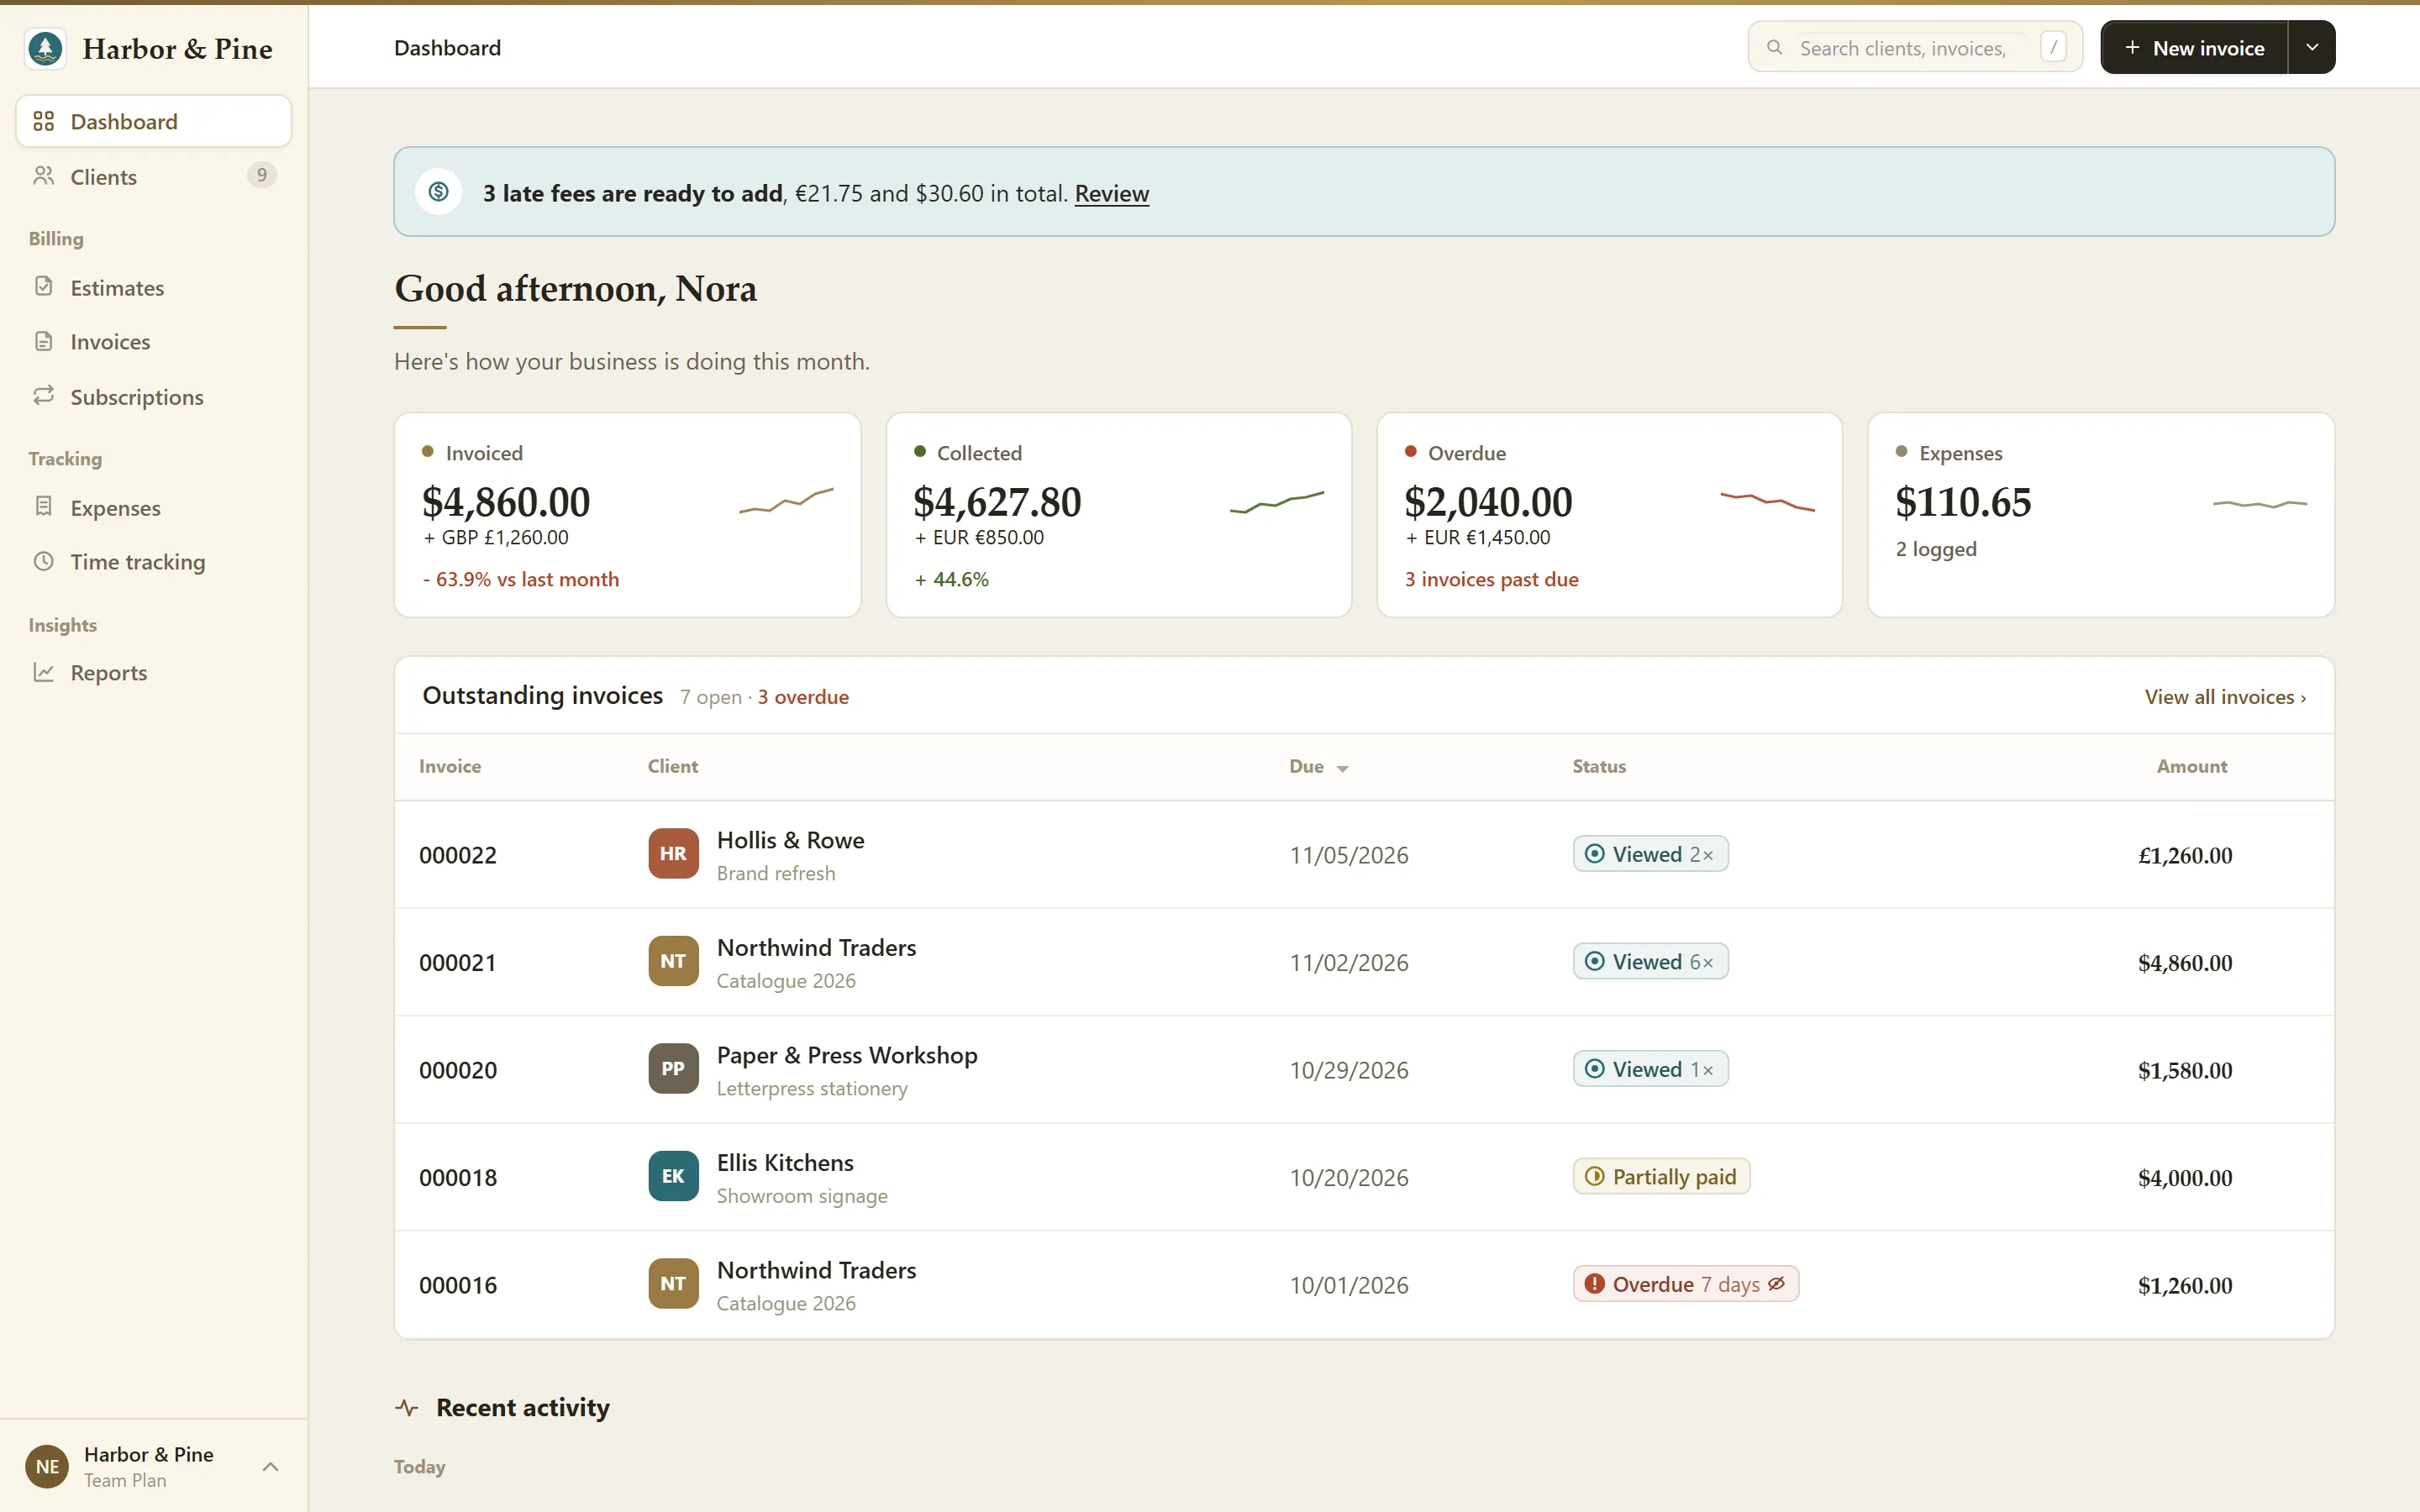This screenshot has width=2420, height=1512.
Task: Click the Clients people icon
Action: (x=43, y=176)
